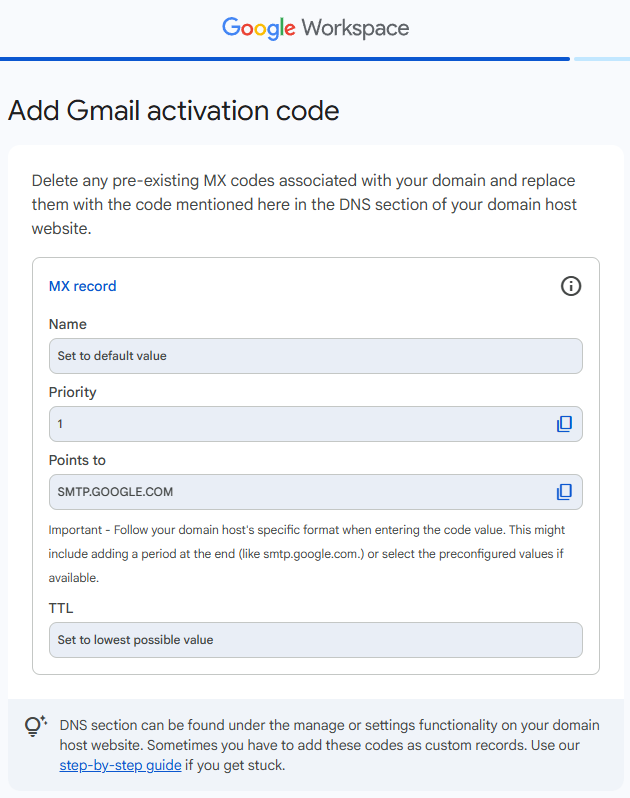Select the Points to field SMTP.GOOGLE.COM
This screenshot has width=630, height=798.
[316, 492]
